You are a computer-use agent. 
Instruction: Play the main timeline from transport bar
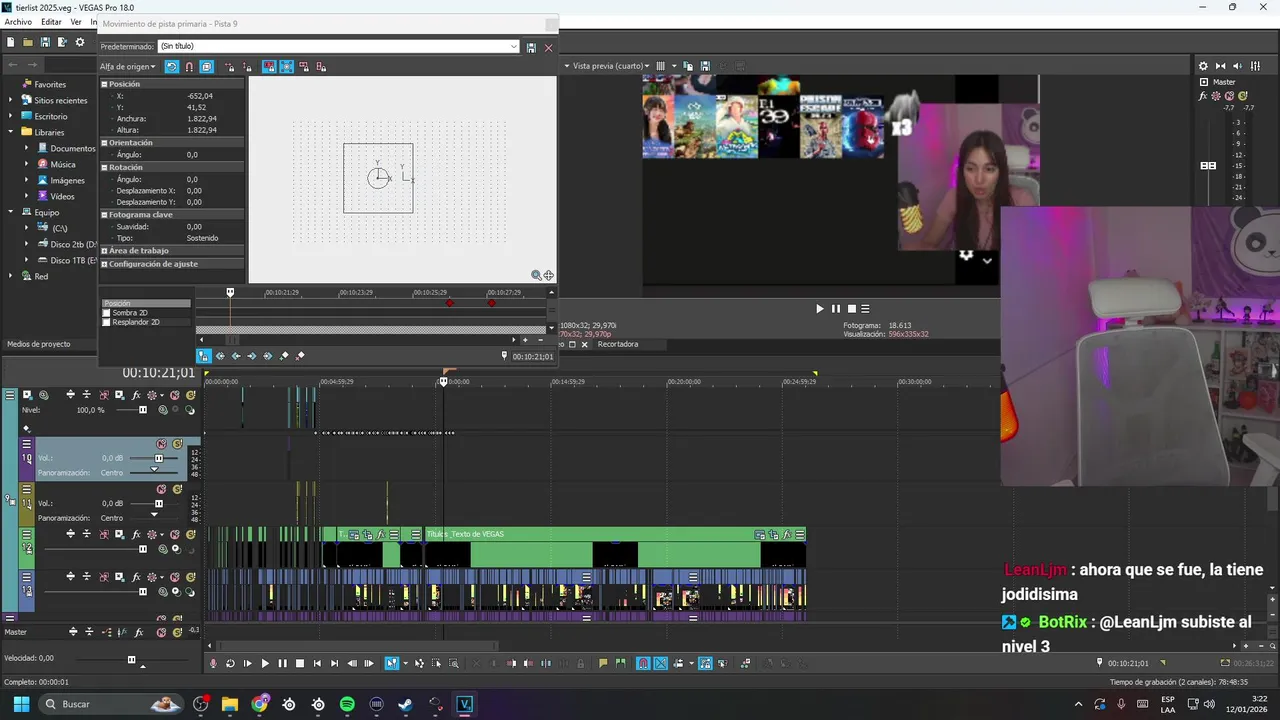click(x=265, y=664)
